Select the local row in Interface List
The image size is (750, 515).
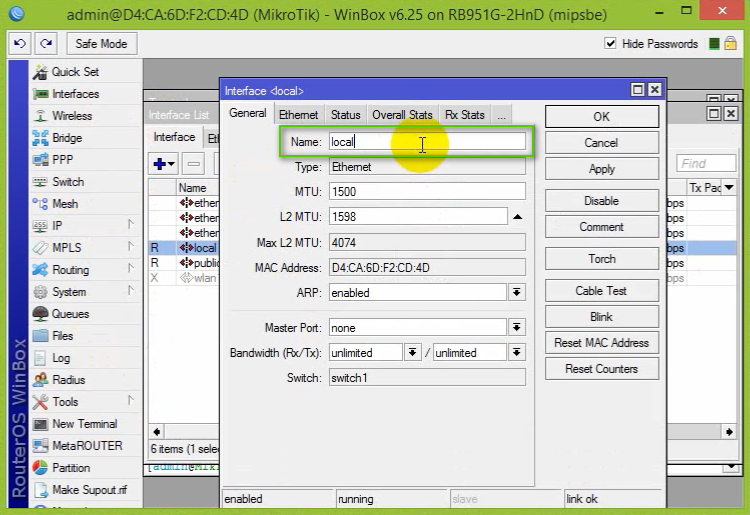(x=184, y=248)
